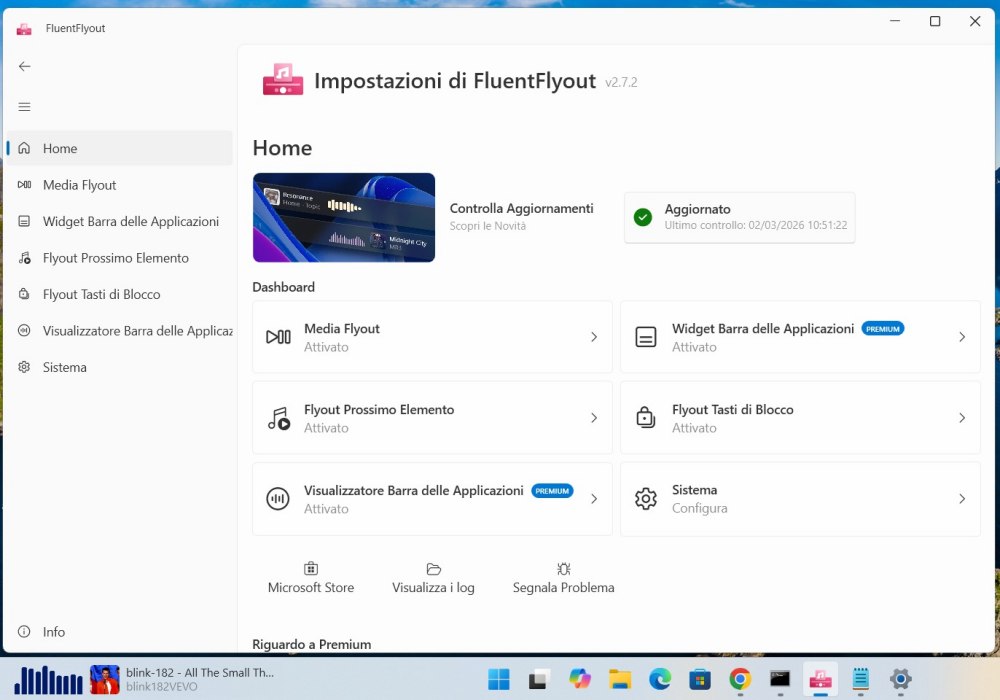Expand the Flyout Tasti di Blocco card chevron
Image resolution: width=1000 pixels, height=700 pixels.
coord(962,417)
